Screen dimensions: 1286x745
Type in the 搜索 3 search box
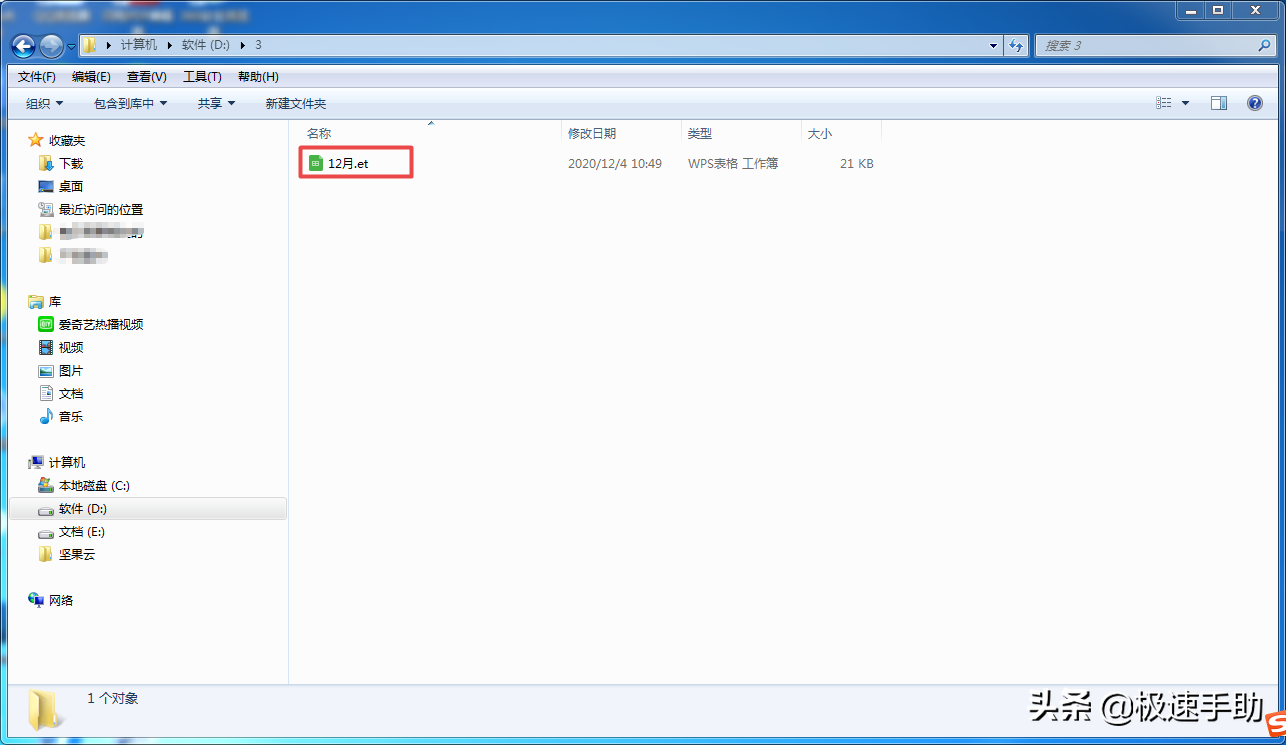(1145, 46)
